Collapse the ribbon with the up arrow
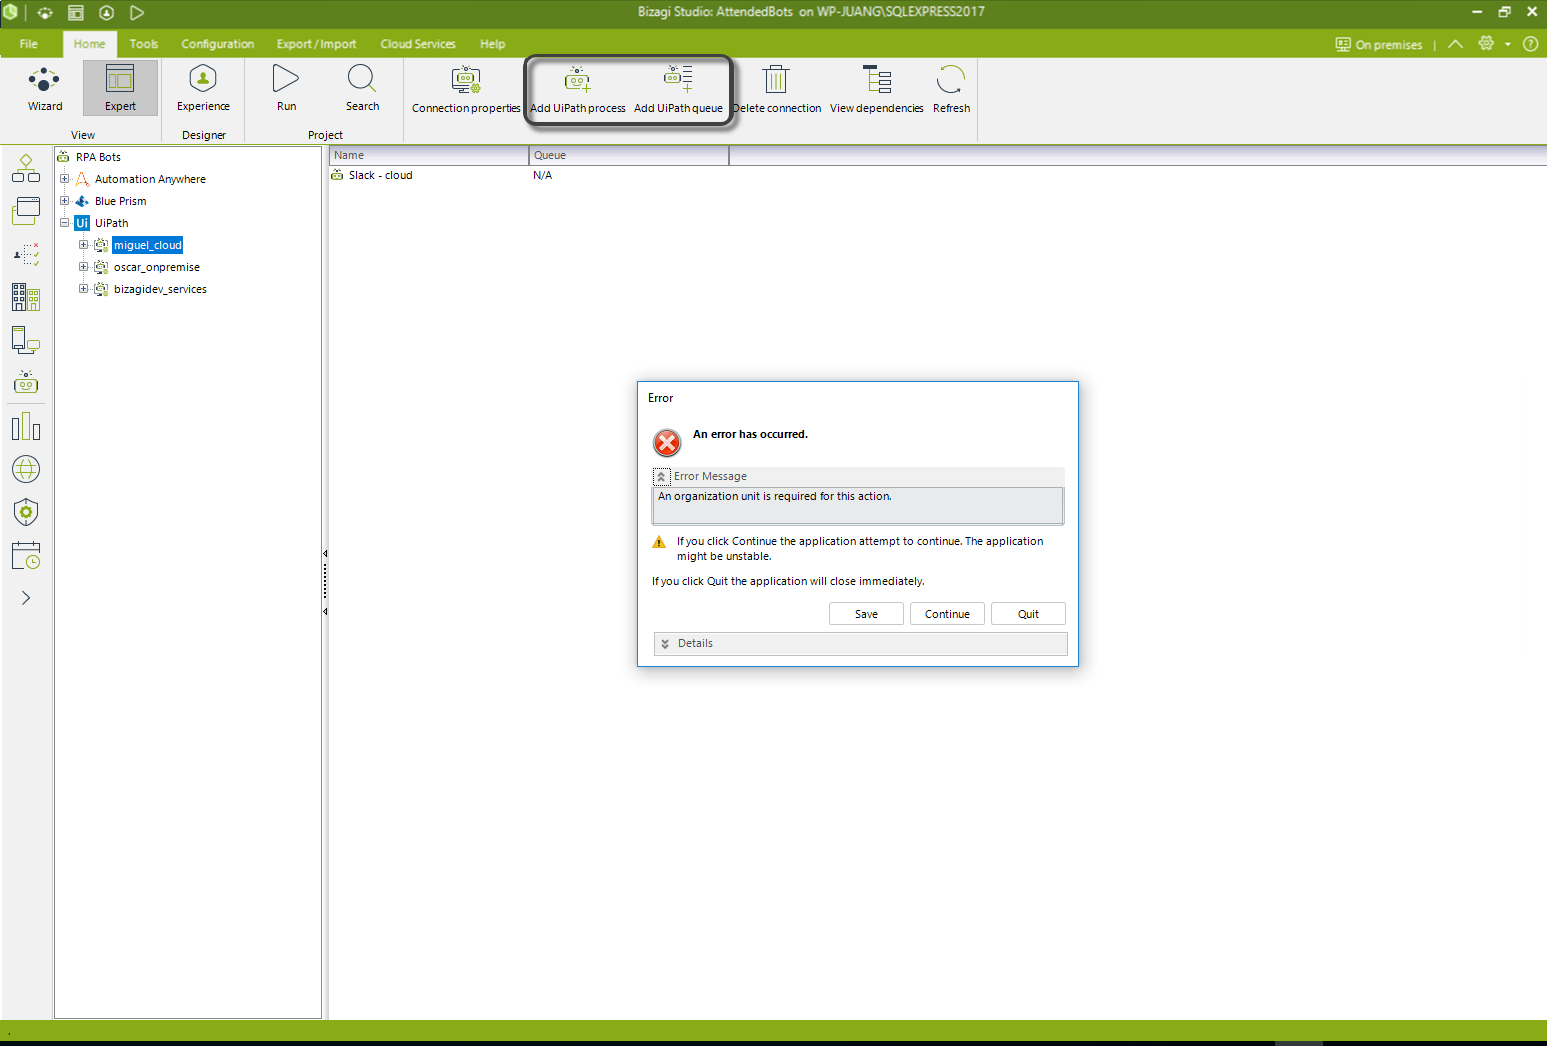 [x=1455, y=44]
